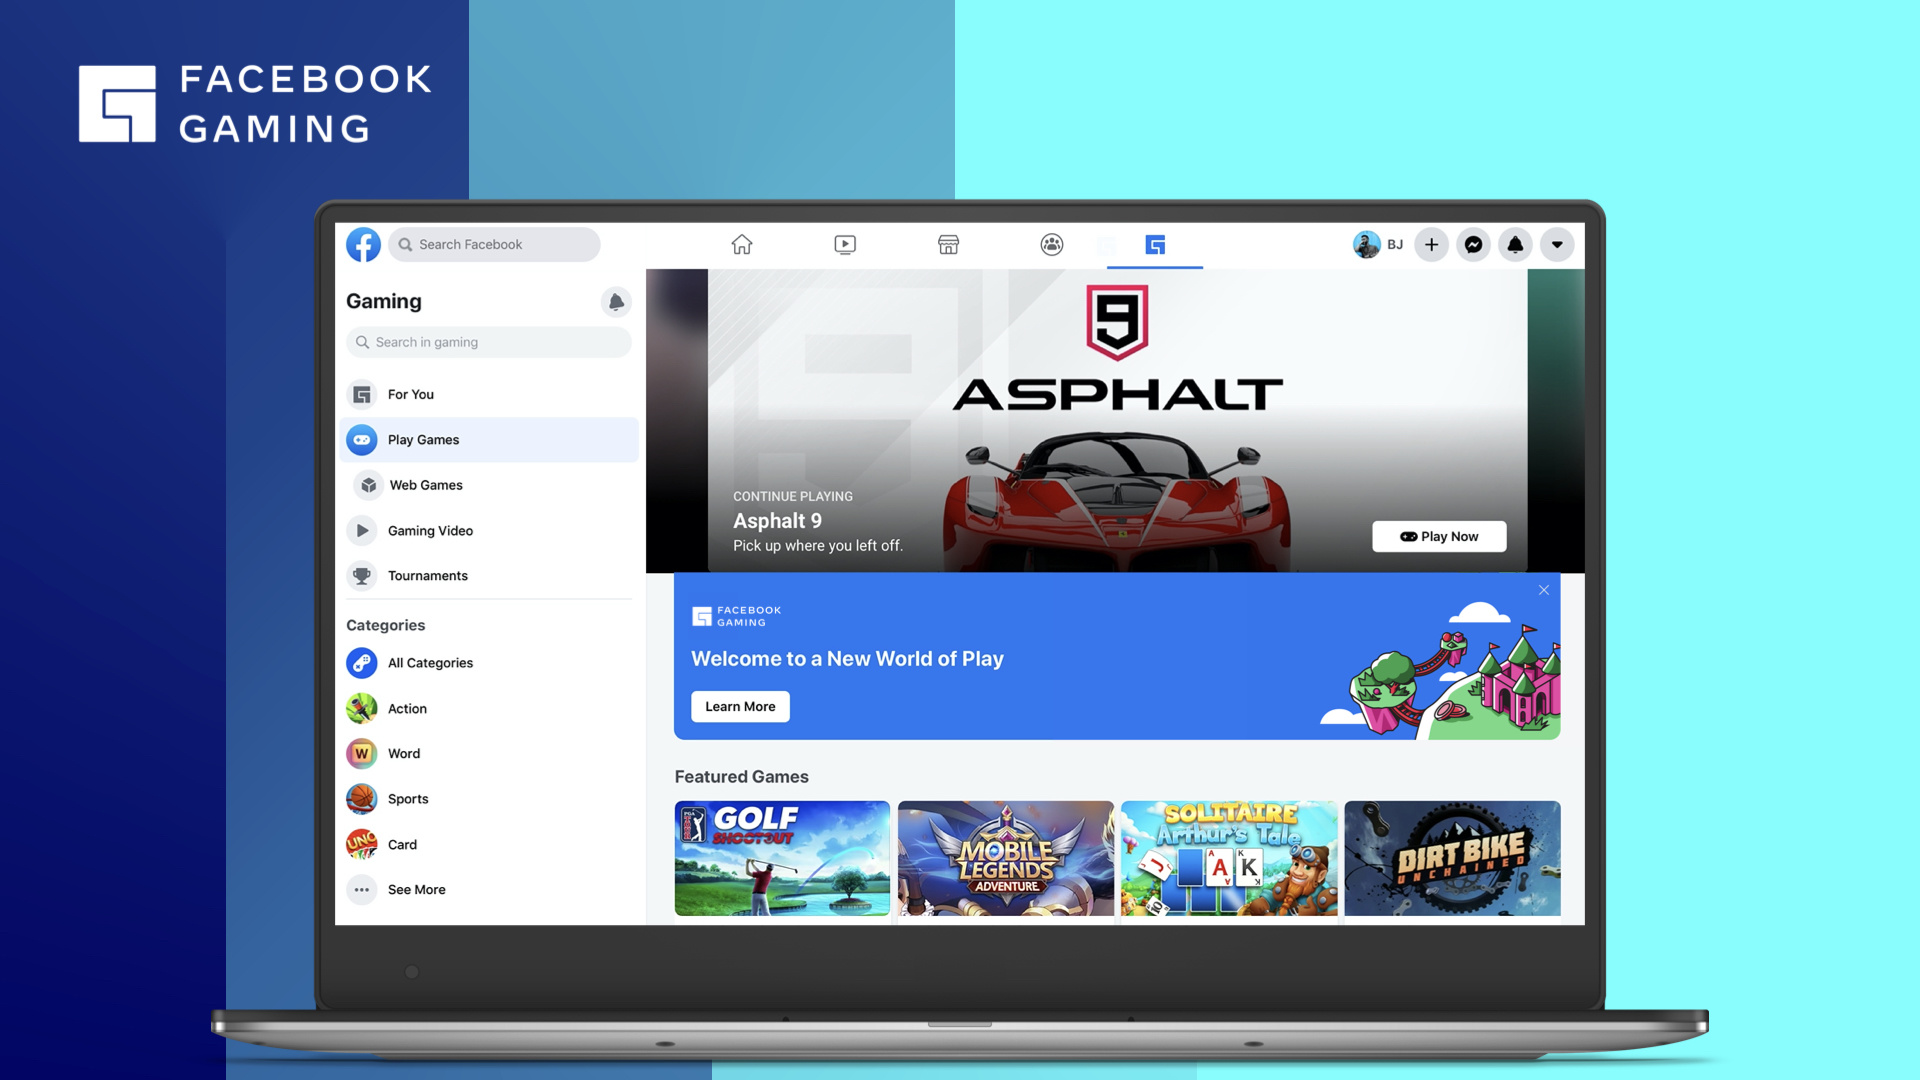Image resolution: width=1920 pixels, height=1080 pixels.
Task: Select the Web Games globe icon
Action: 364,484
